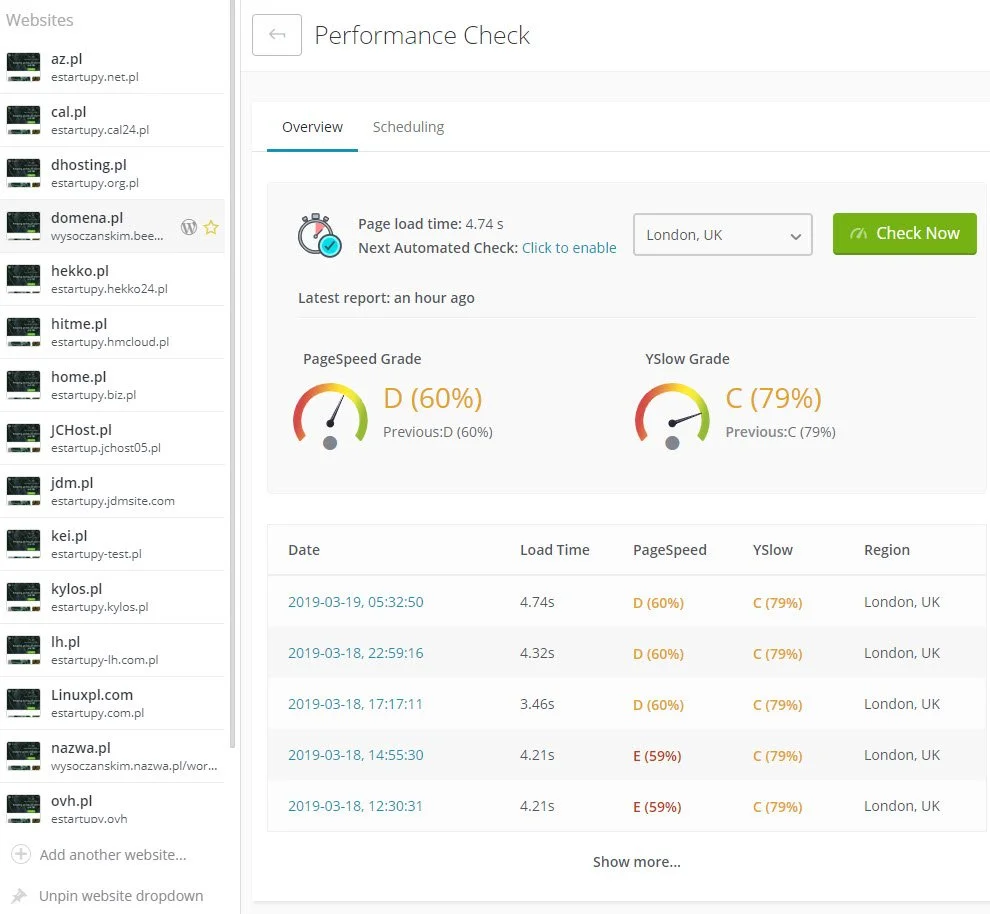The image size is (990, 914).
Task: Open report 2019-03-18, 14:55:30
Action: coord(355,756)
